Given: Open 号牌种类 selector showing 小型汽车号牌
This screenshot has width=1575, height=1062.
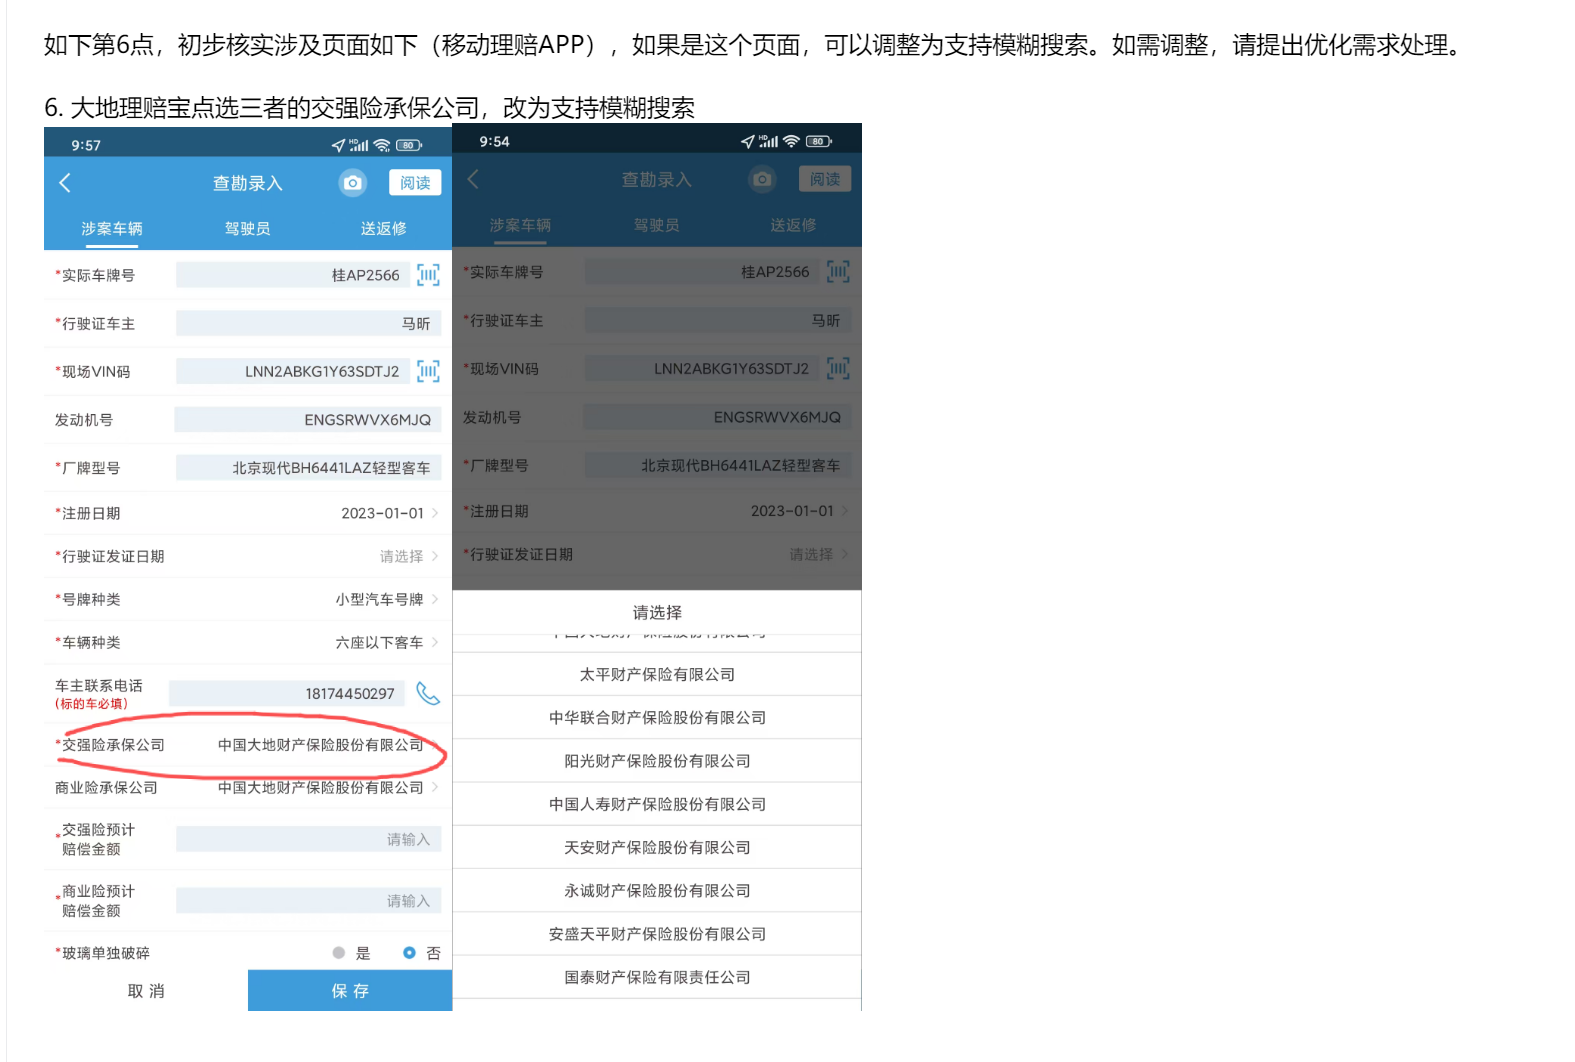Looking at the screenshot, I should click(x=387, y=599).
